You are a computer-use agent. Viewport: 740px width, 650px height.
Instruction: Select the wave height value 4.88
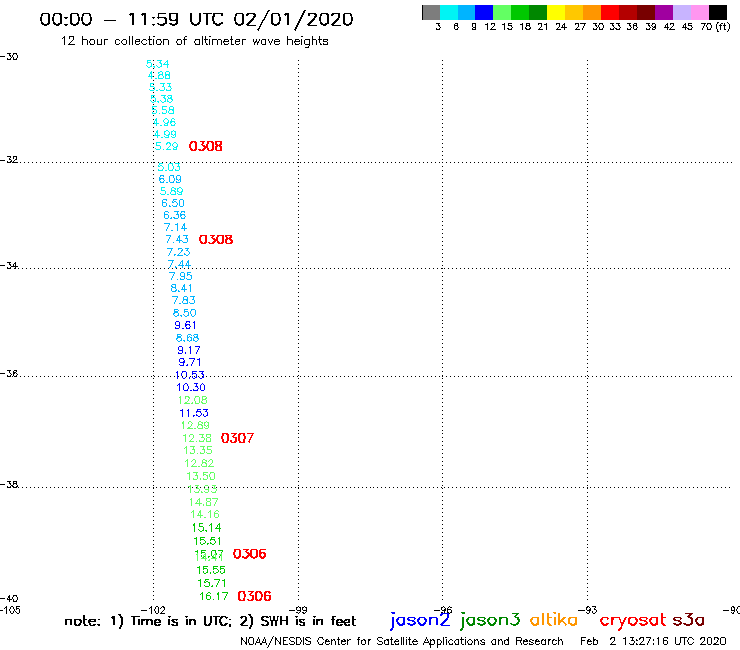[x=159, y=75]
